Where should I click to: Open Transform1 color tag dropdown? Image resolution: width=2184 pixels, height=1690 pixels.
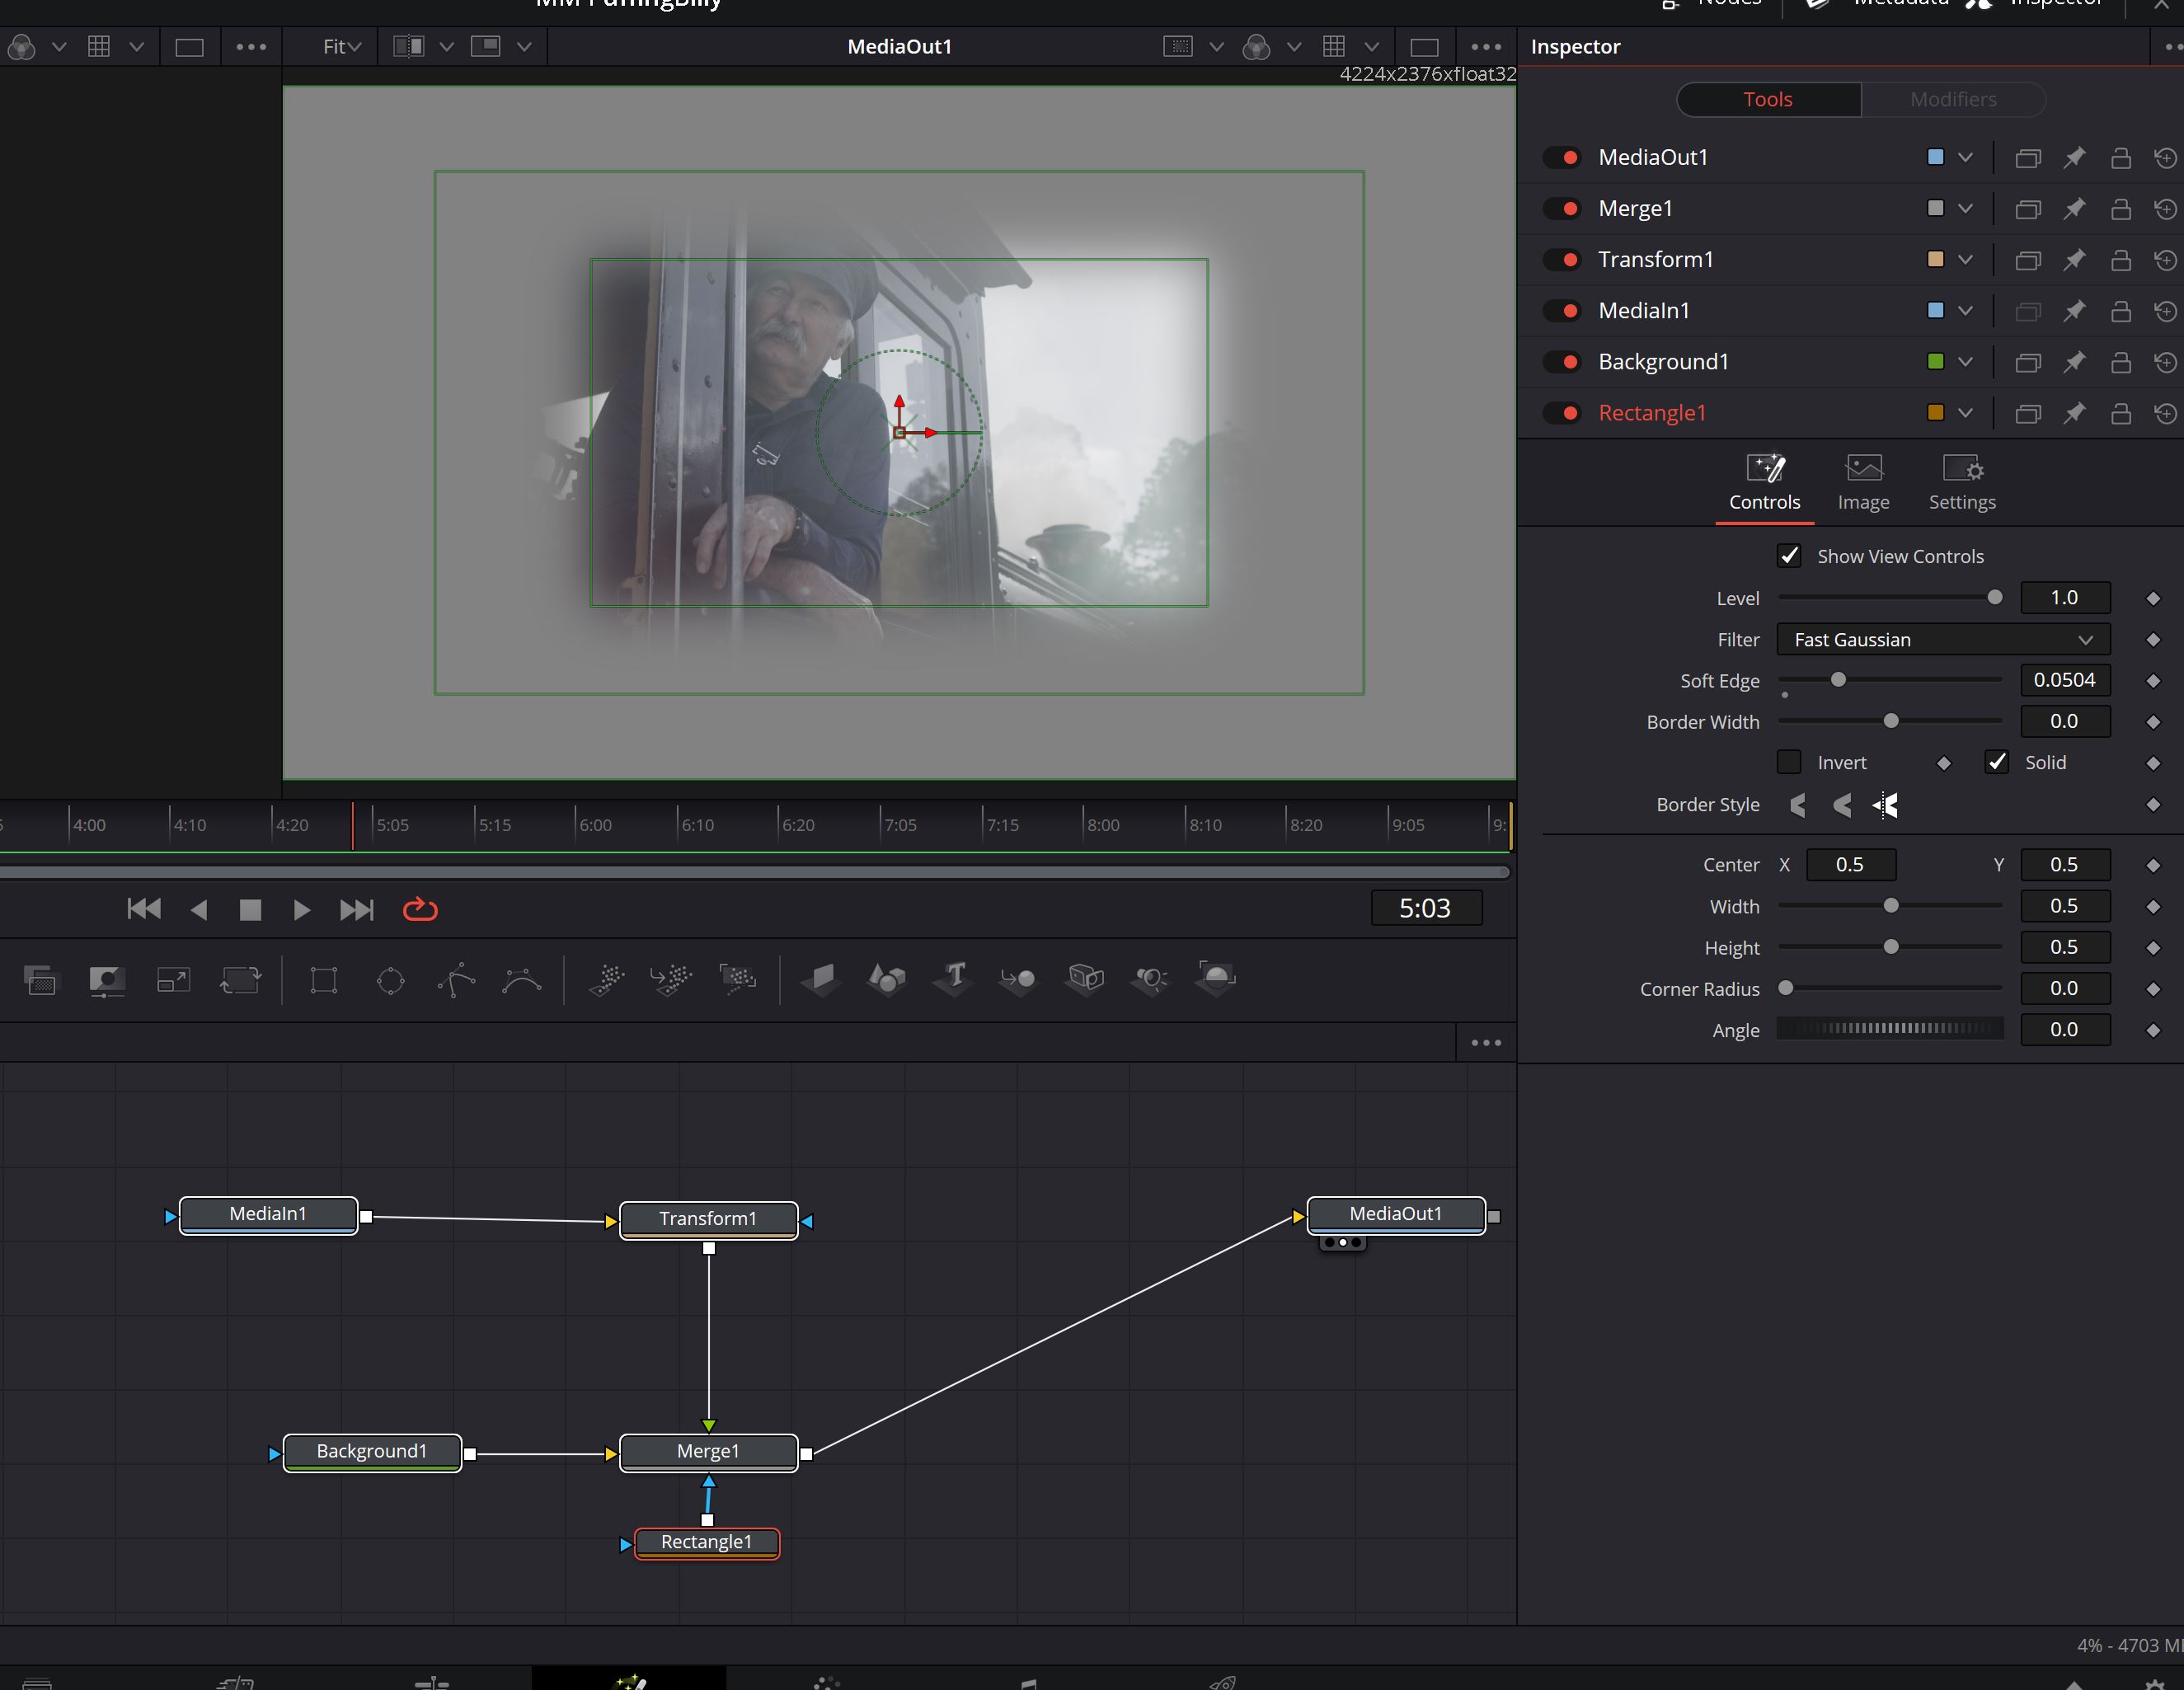point(1965,259)
